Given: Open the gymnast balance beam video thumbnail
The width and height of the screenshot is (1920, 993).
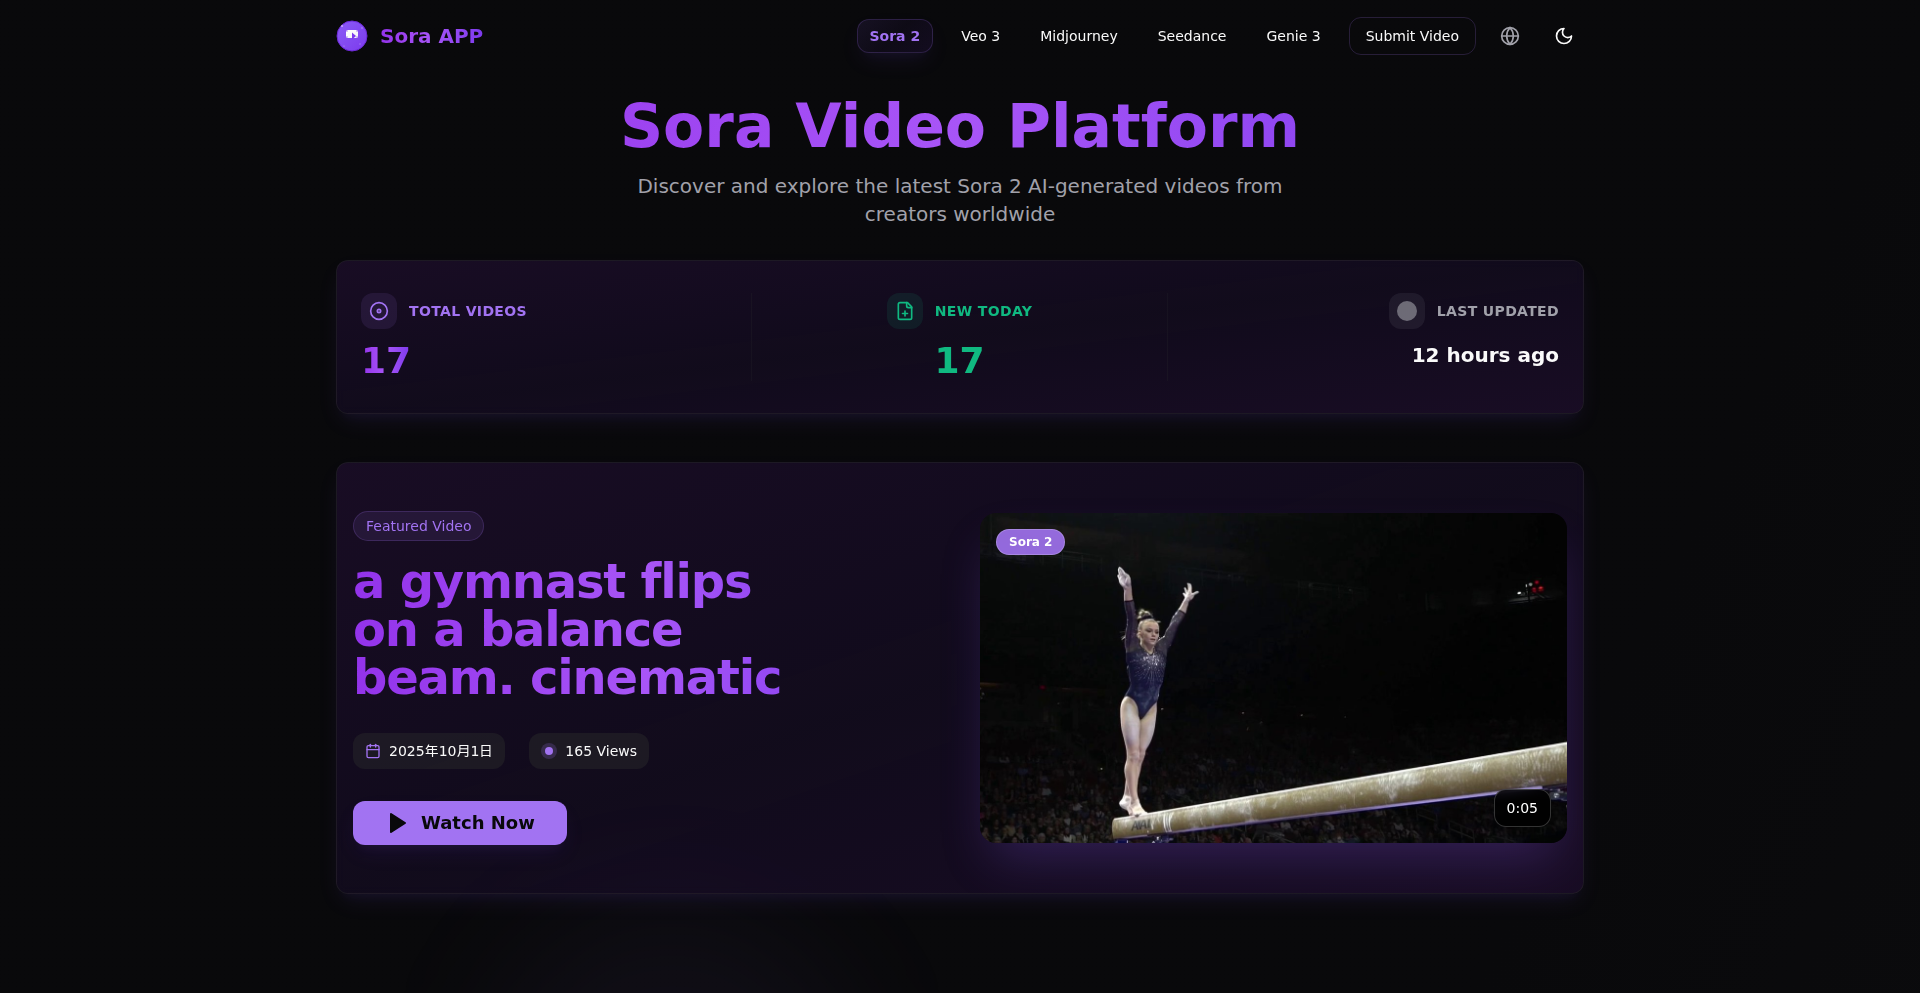Looking at the screenshot, I should coord(1273,678).
